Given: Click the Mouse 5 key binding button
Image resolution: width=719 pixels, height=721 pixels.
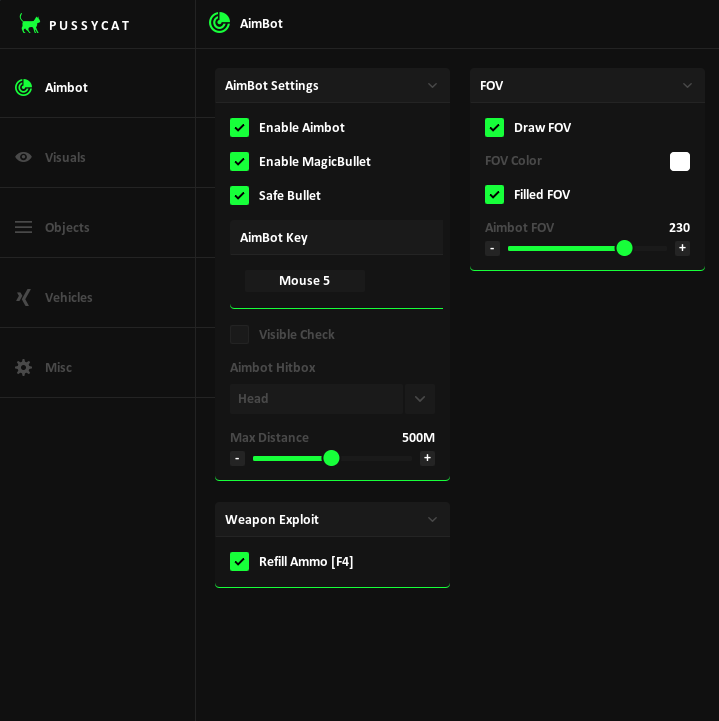Looking at the screenshot, I should tap(305, 281).
